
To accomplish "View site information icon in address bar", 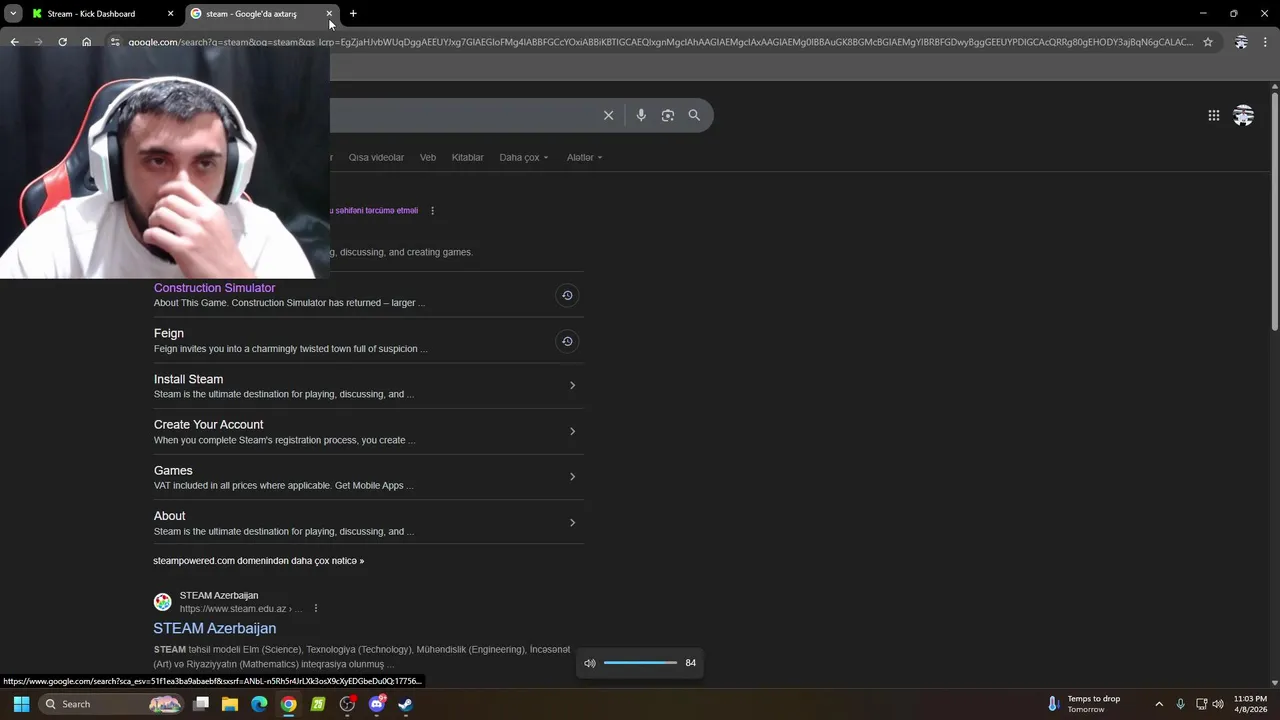I will (x=115, y=42).
